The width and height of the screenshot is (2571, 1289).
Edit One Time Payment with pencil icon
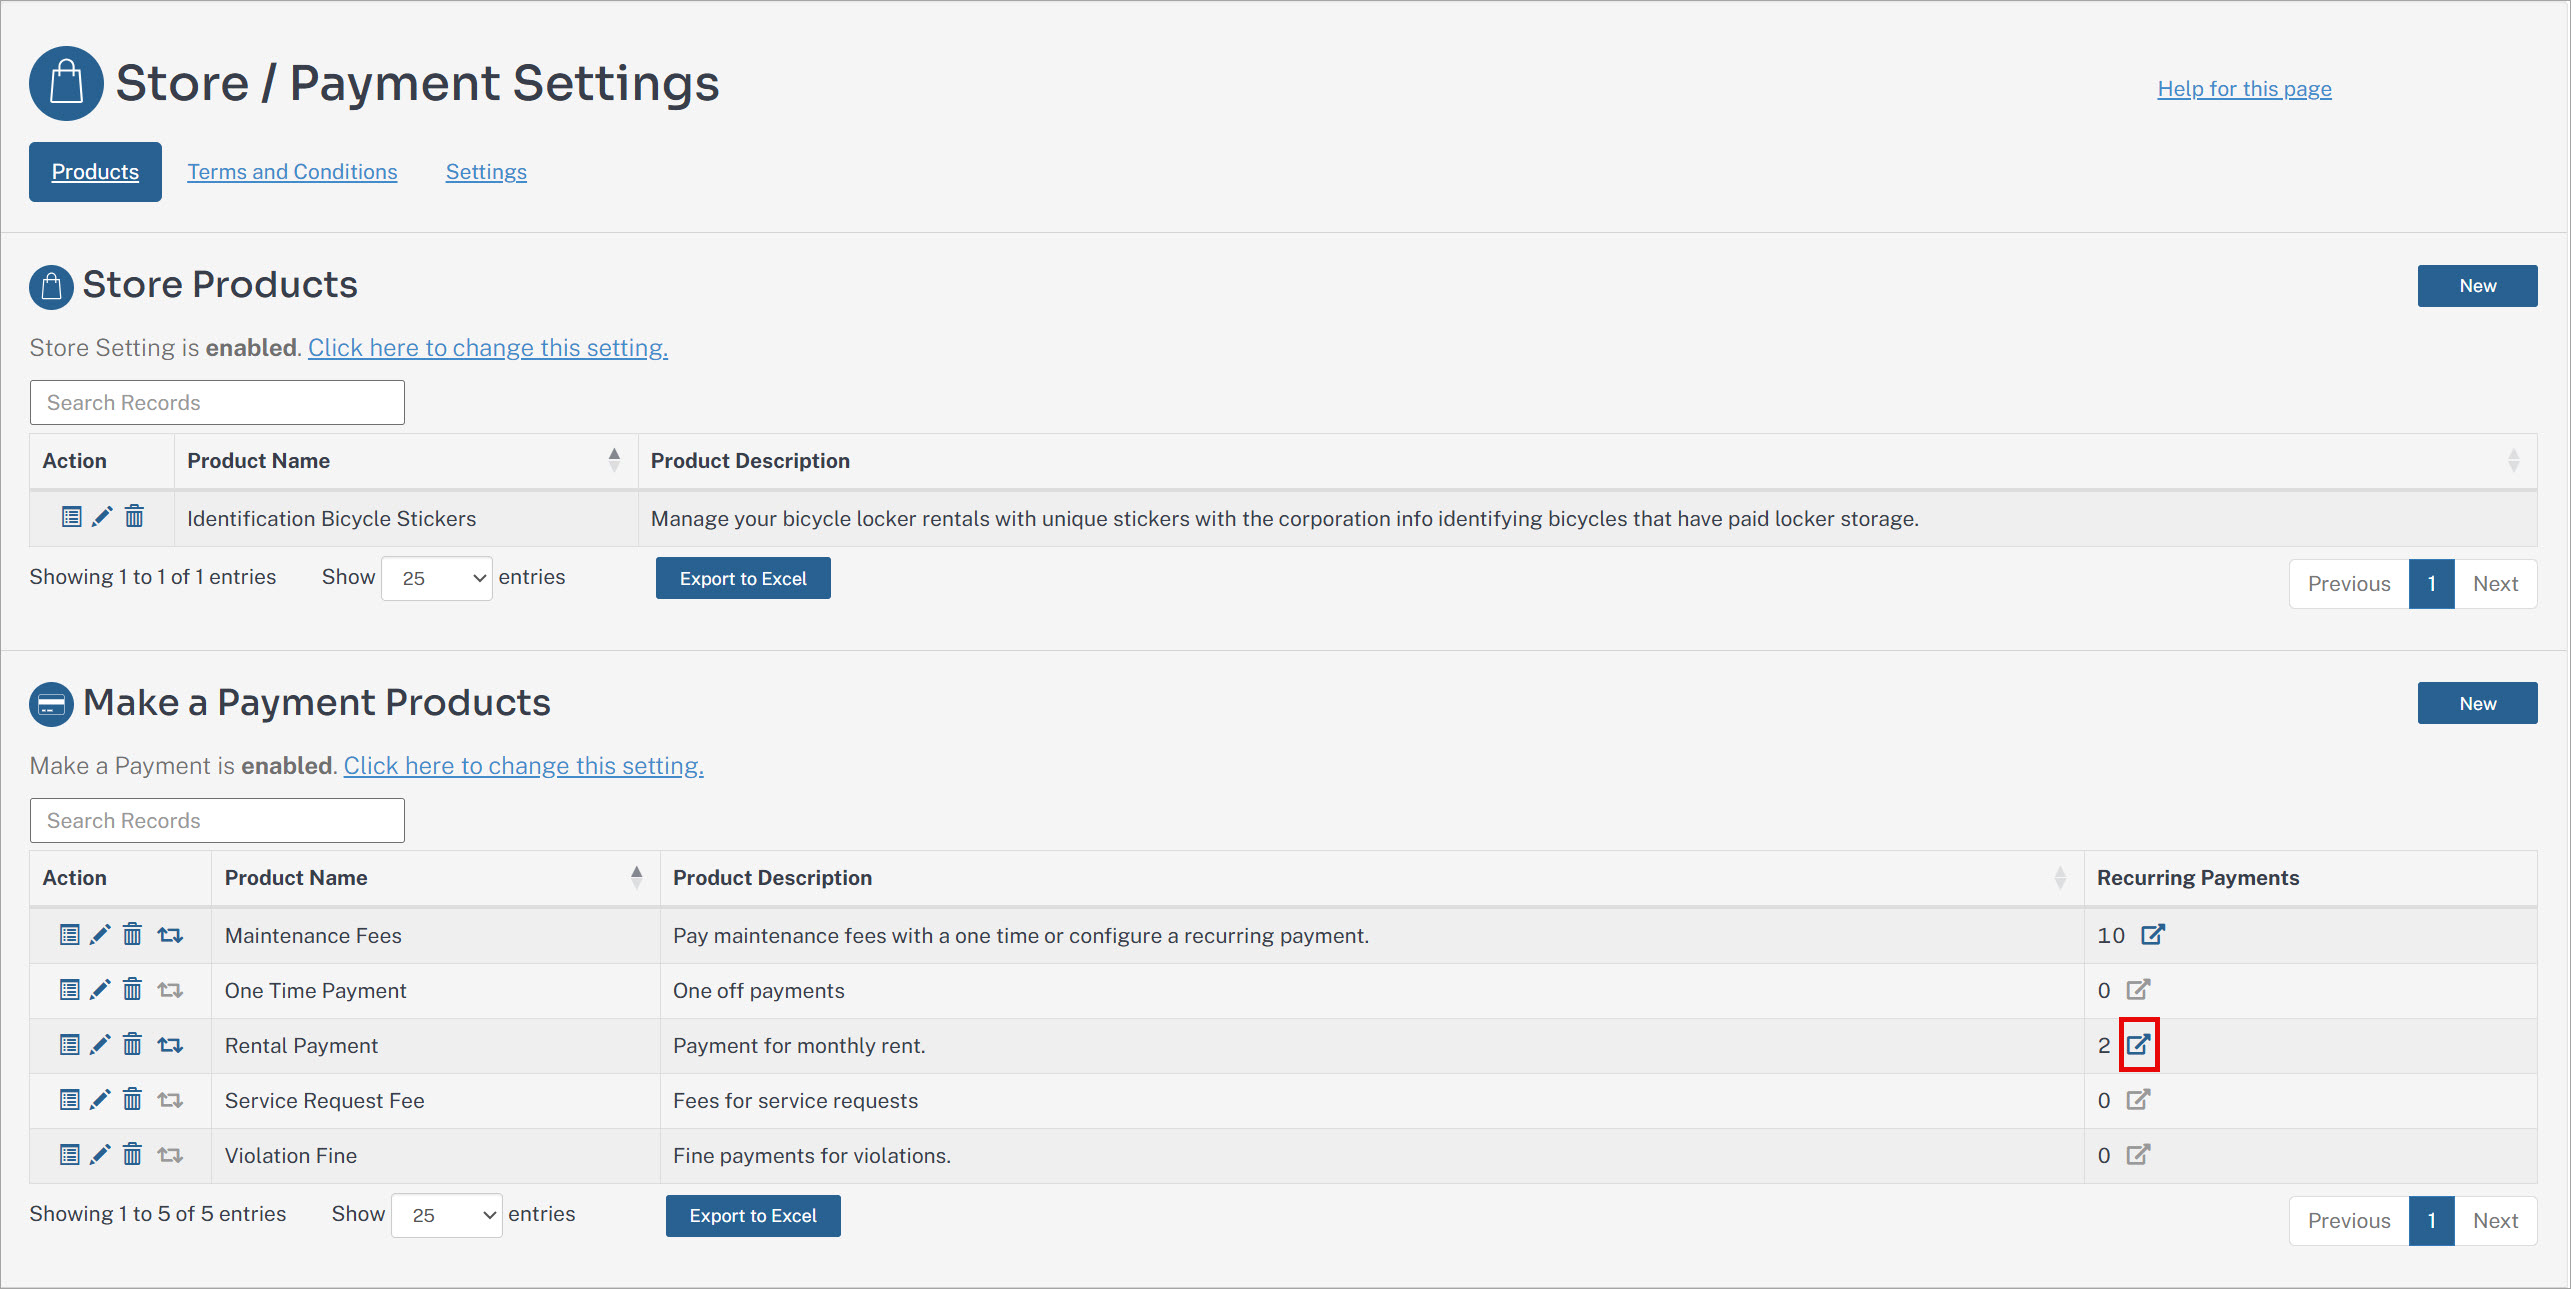[100, 990]
